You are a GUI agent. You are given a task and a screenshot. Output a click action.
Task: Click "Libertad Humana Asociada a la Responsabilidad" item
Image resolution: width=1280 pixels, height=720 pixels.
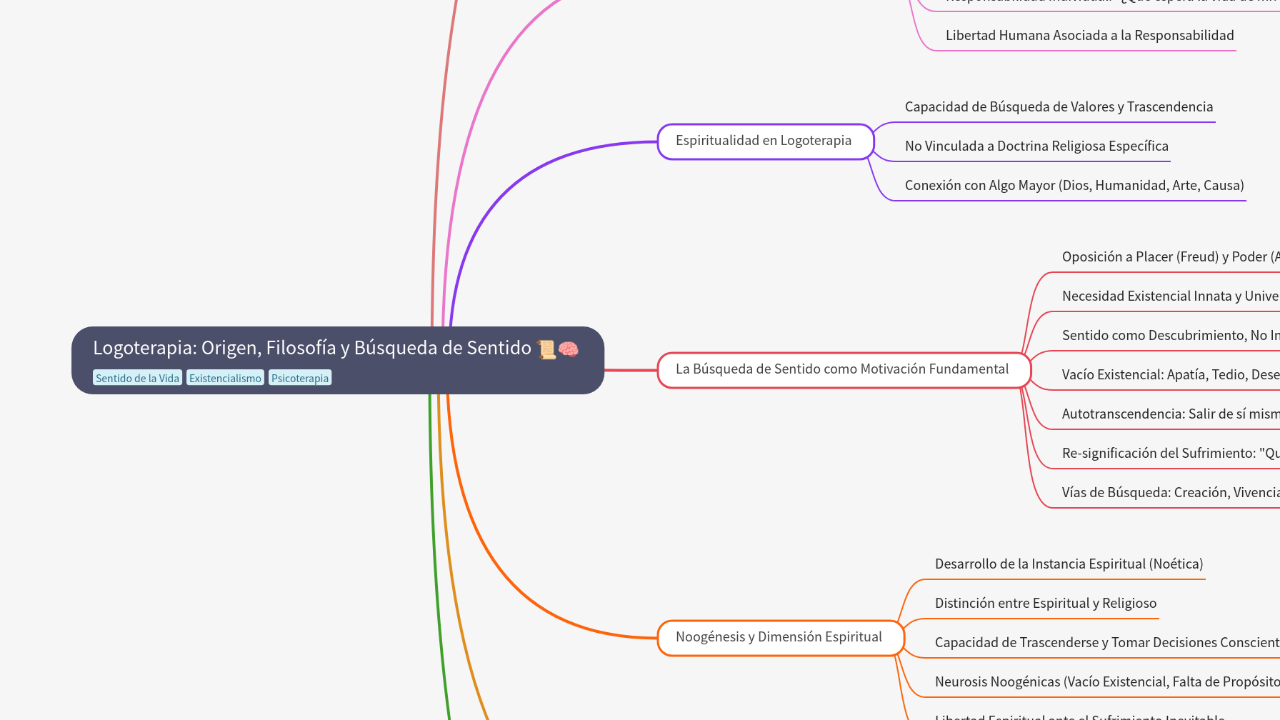pyautogui.click(x=1089, y=35)
